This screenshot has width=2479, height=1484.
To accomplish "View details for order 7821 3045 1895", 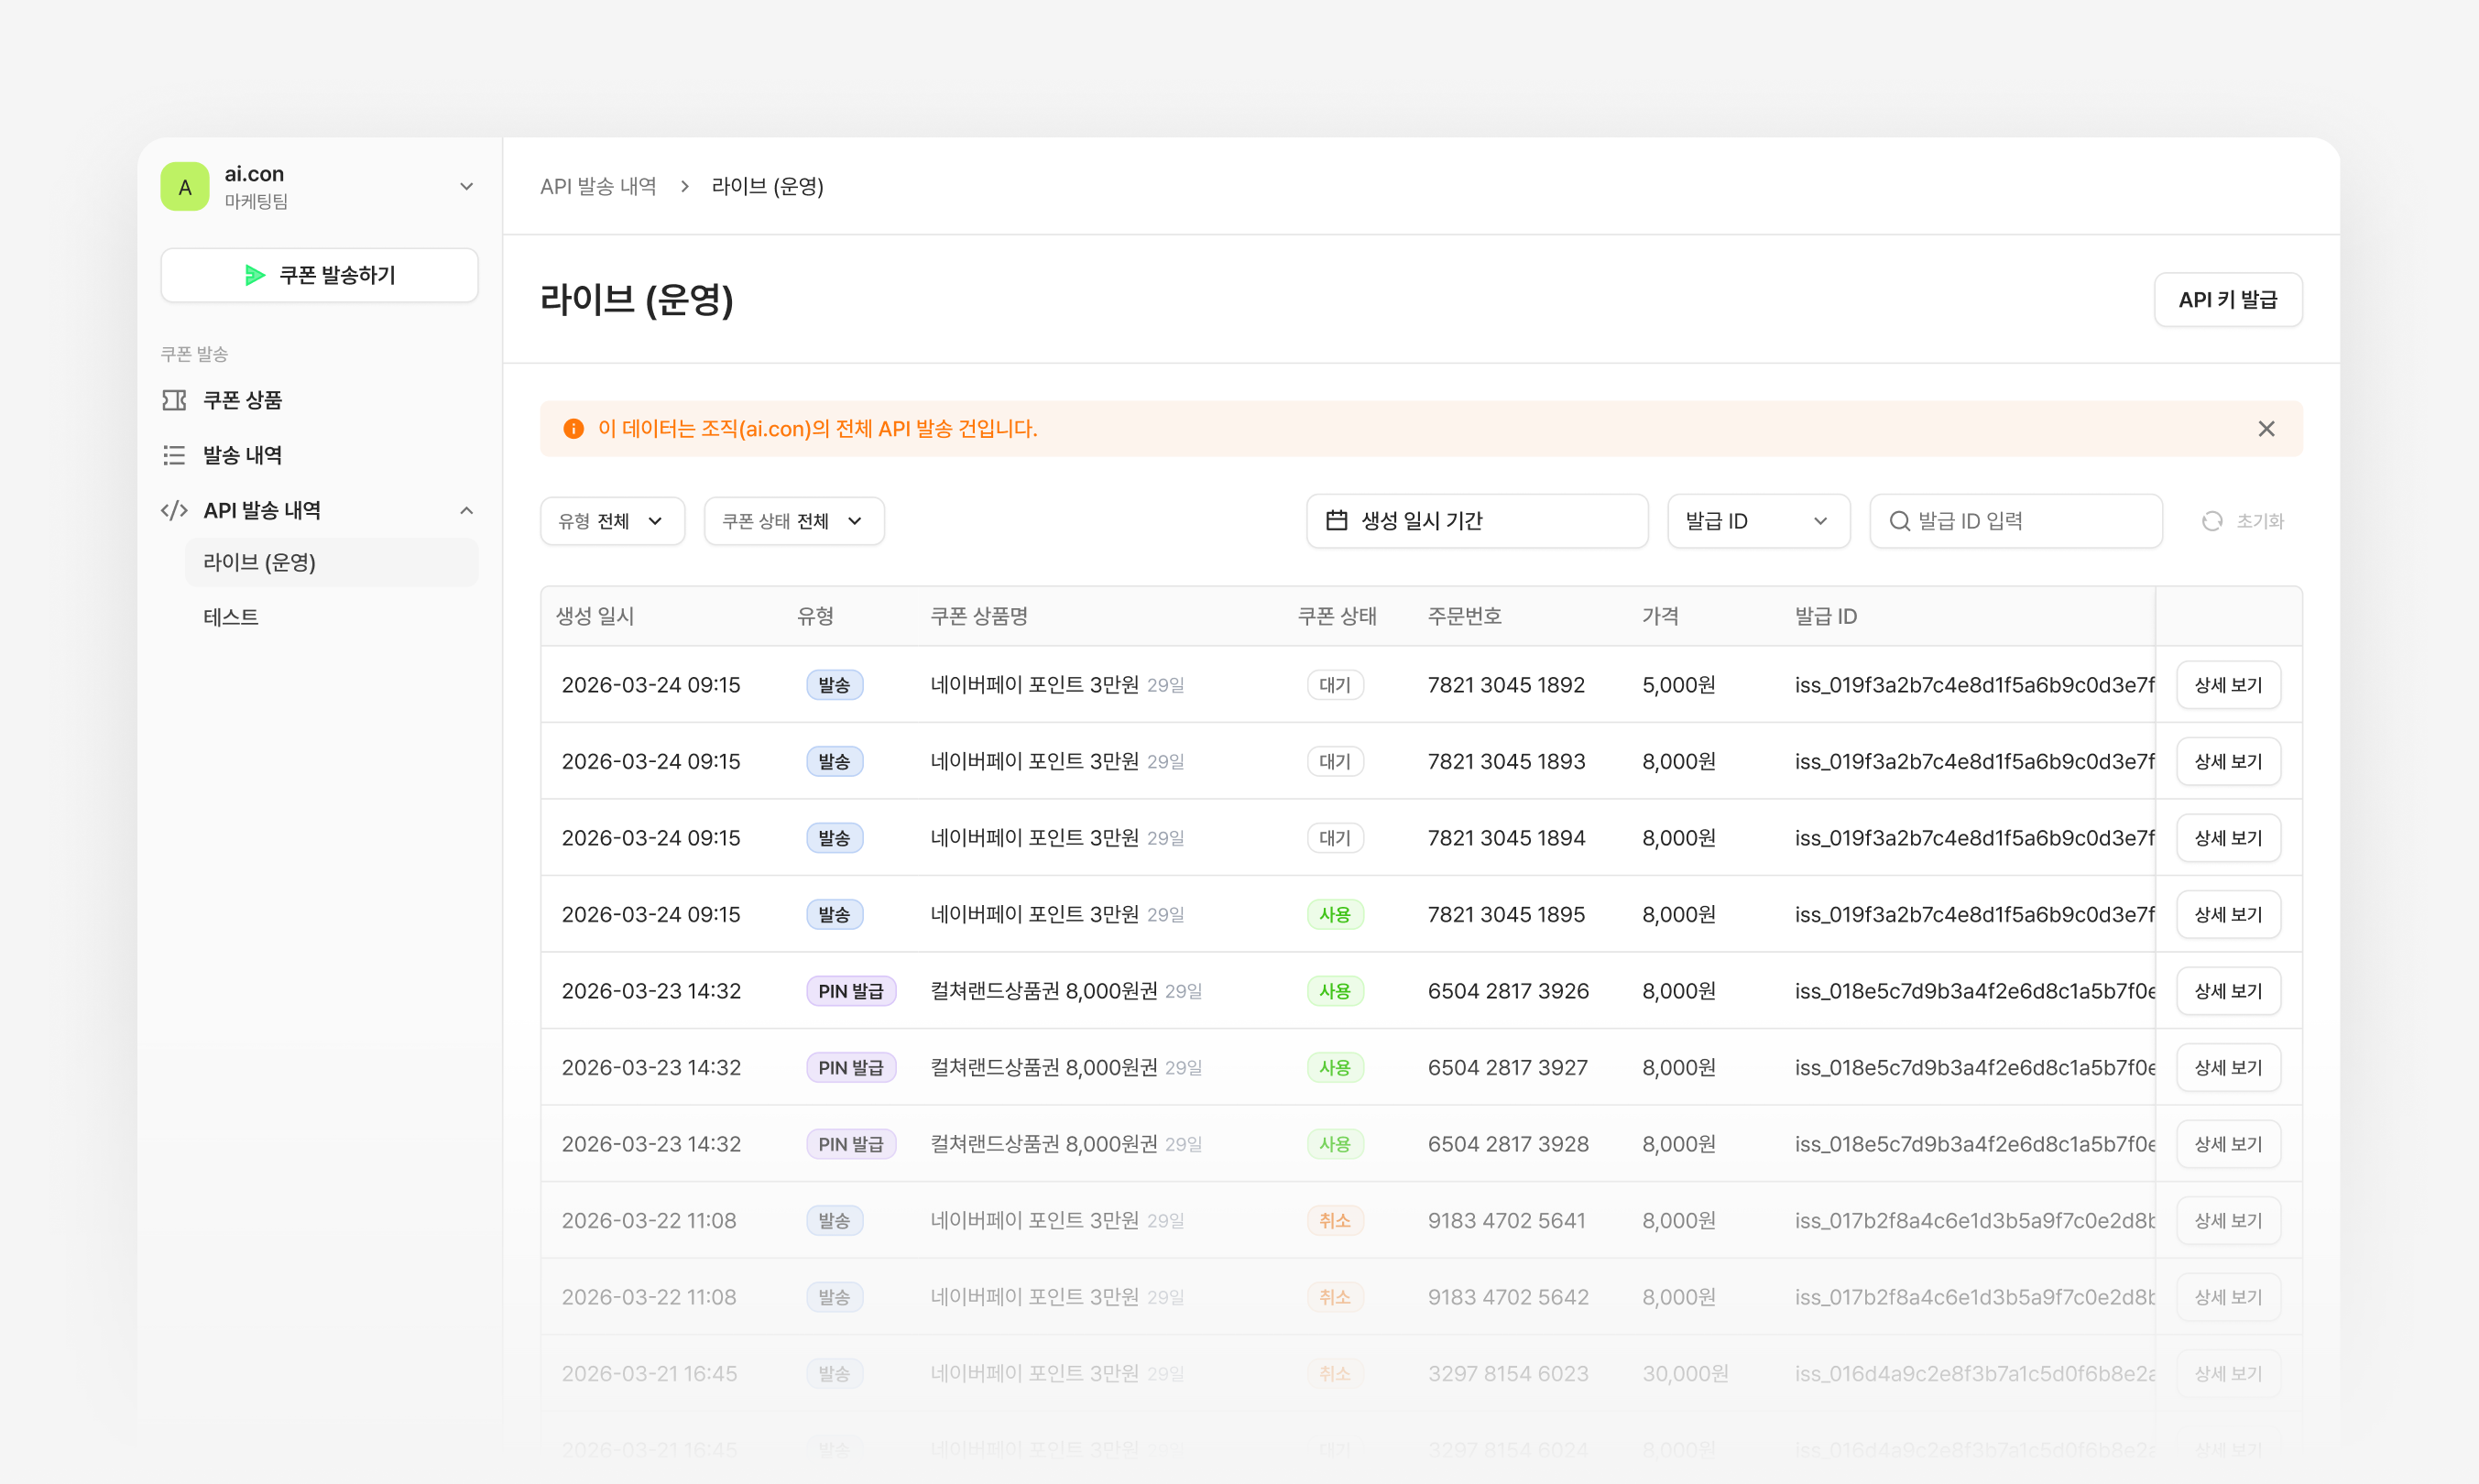I will click(x=2228, y=914).
